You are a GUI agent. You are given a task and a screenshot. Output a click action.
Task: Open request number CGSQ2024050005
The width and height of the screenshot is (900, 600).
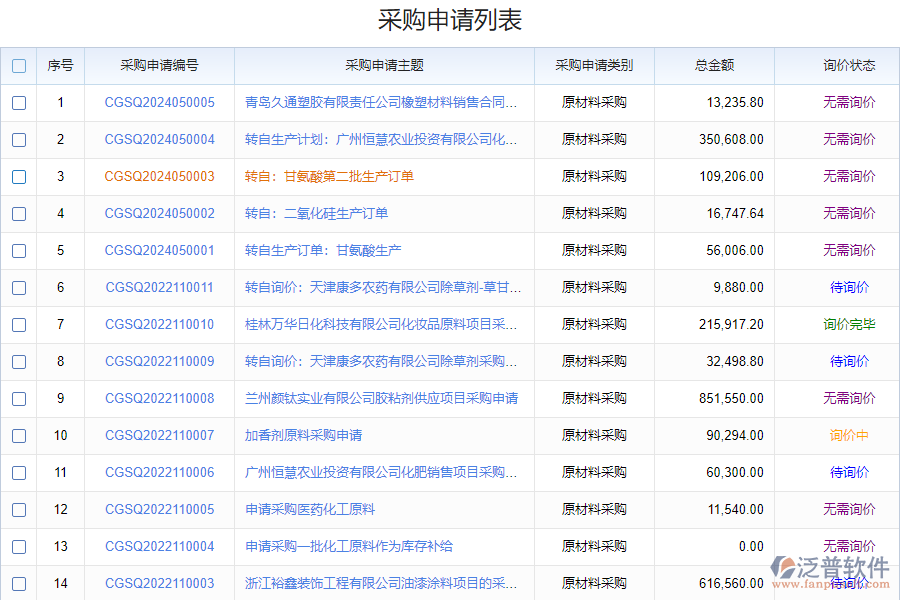click(x=159, y=103)
